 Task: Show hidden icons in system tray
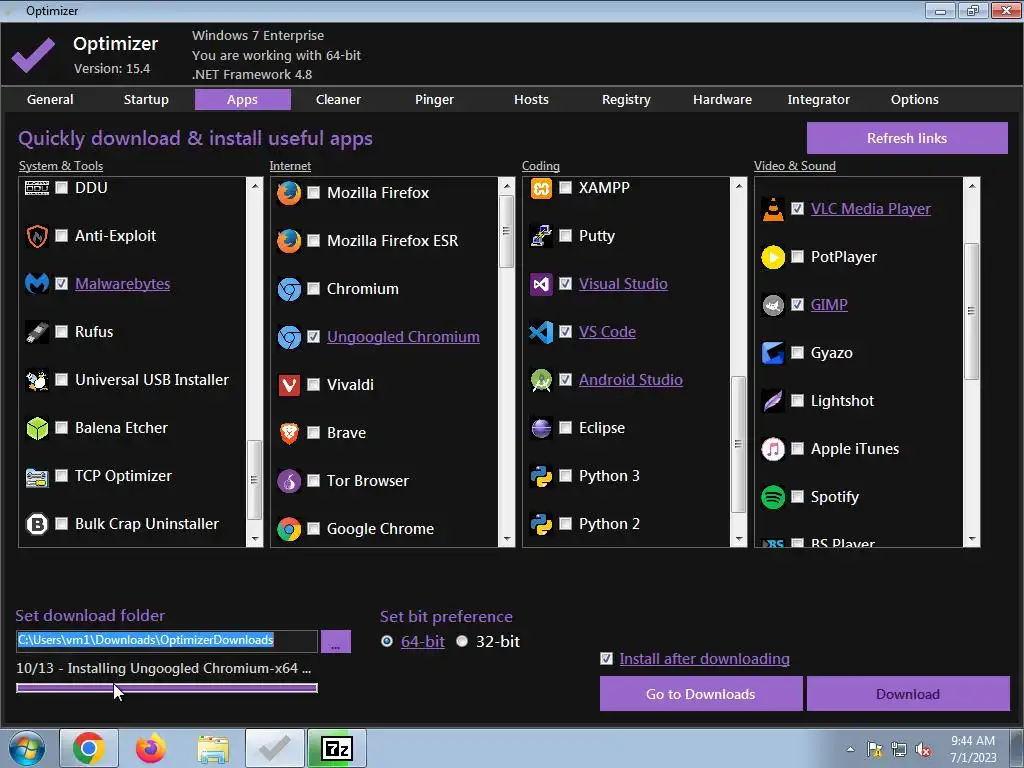[x=850, y=749]
